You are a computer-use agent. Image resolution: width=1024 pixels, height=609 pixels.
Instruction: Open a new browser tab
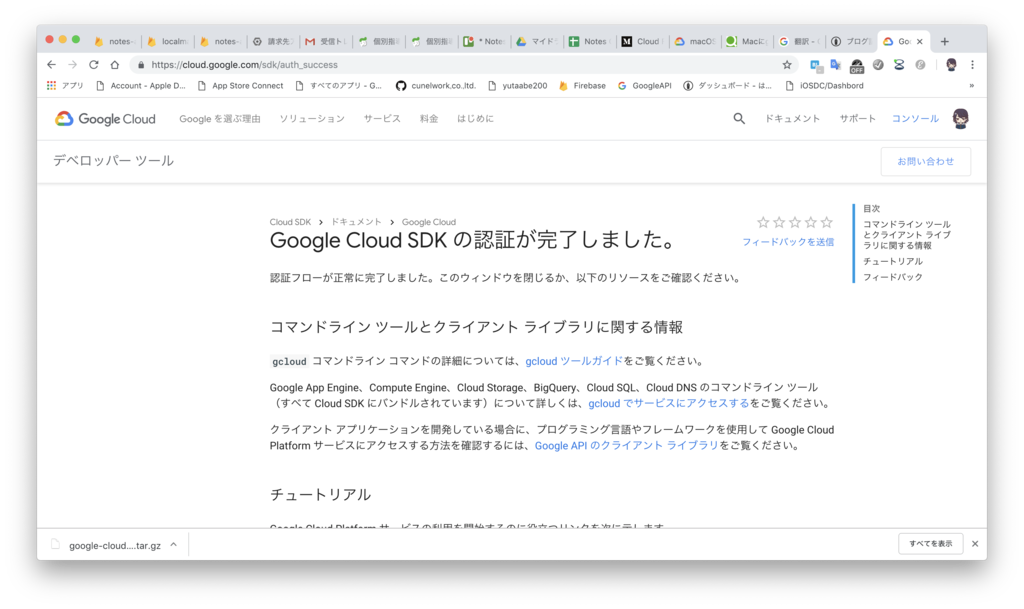[x=944, y=41]
